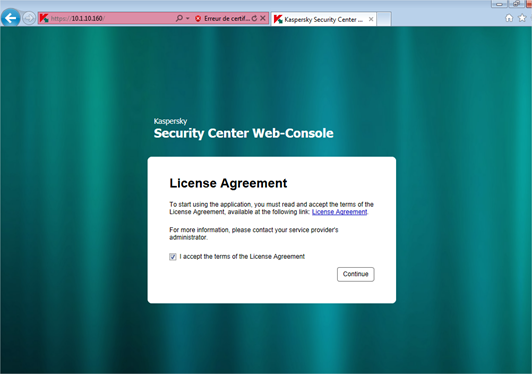The image size is (532, 374).
Task: Click the Continue button
Action: coord(356,274)
